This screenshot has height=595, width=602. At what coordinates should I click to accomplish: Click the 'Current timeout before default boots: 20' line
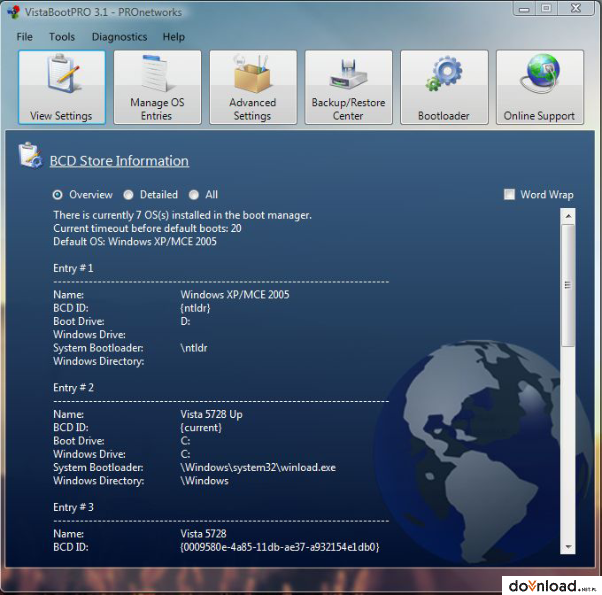click(147, 228)
